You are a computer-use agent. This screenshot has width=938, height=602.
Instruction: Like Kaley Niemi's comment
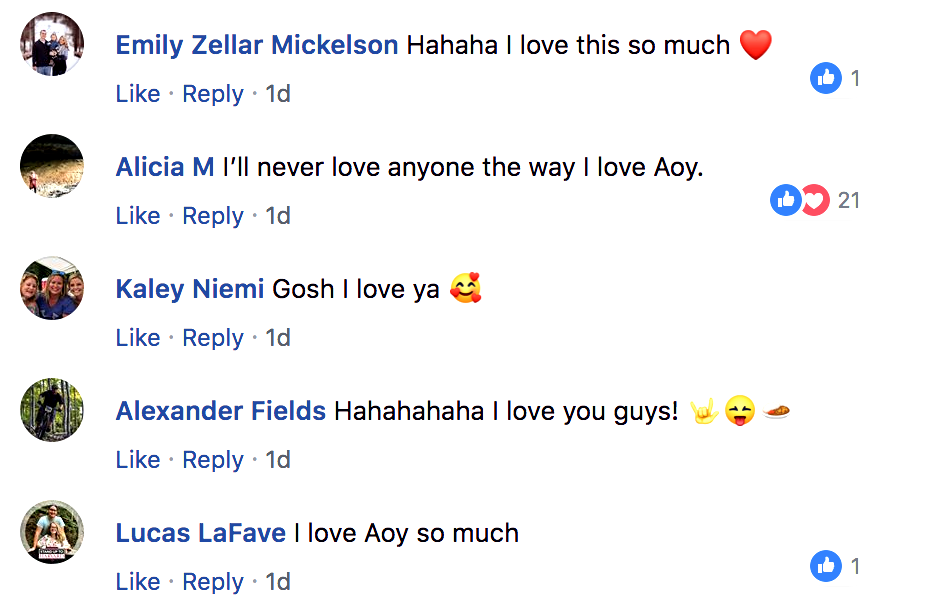tap(138, 338)
